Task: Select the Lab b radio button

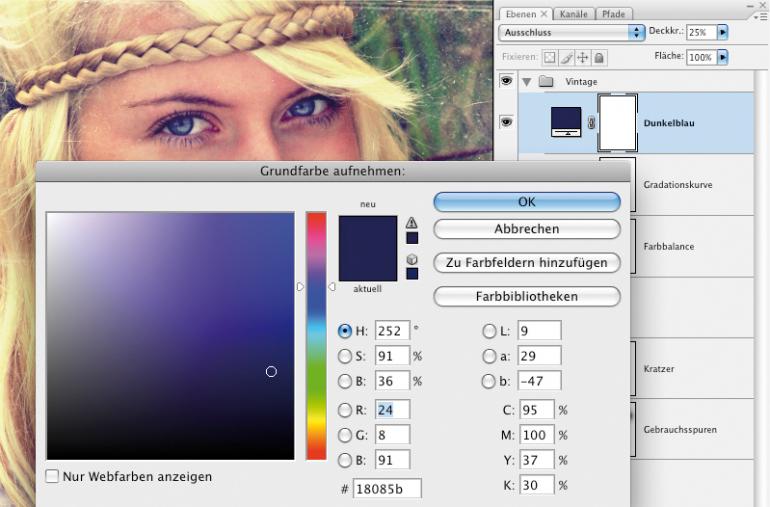Action: (489, 381)
